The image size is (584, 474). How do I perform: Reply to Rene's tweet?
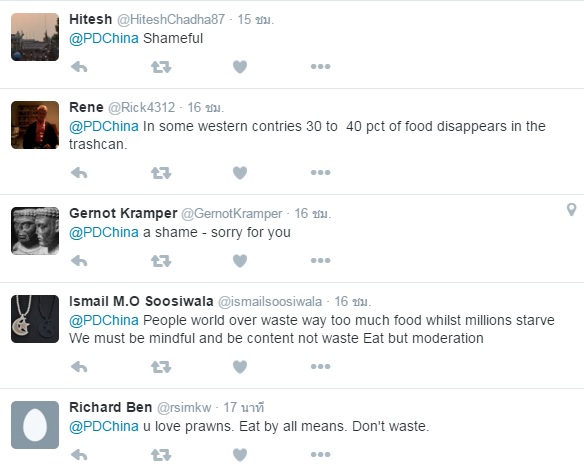(79, 173)
